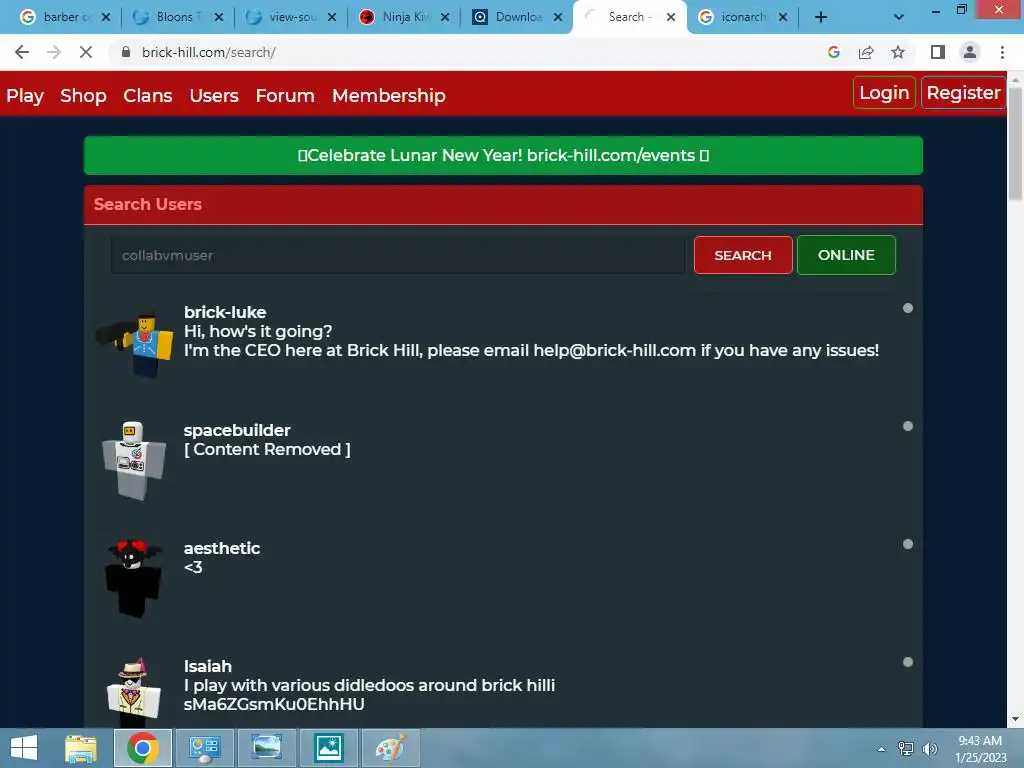Screen dimensions: 1024x768
Task: Close the Bloons tab
Action: [219, 17]
